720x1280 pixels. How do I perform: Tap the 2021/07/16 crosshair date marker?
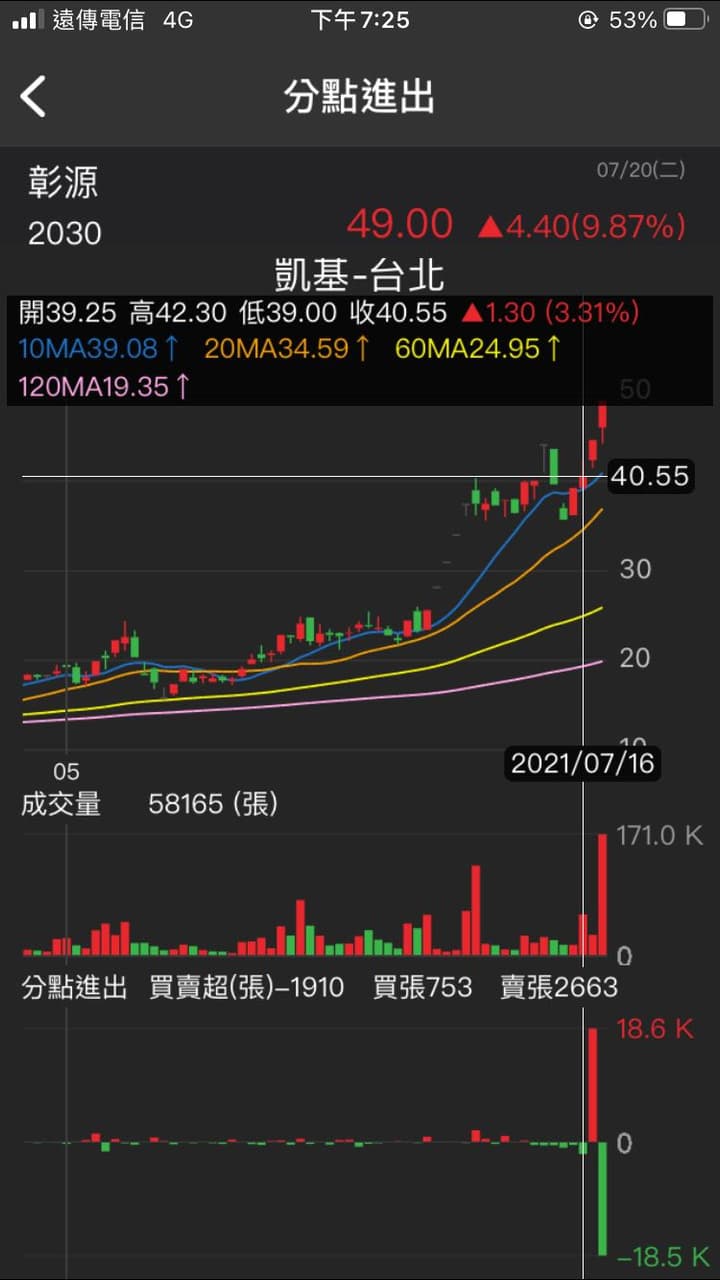[583, 764]
